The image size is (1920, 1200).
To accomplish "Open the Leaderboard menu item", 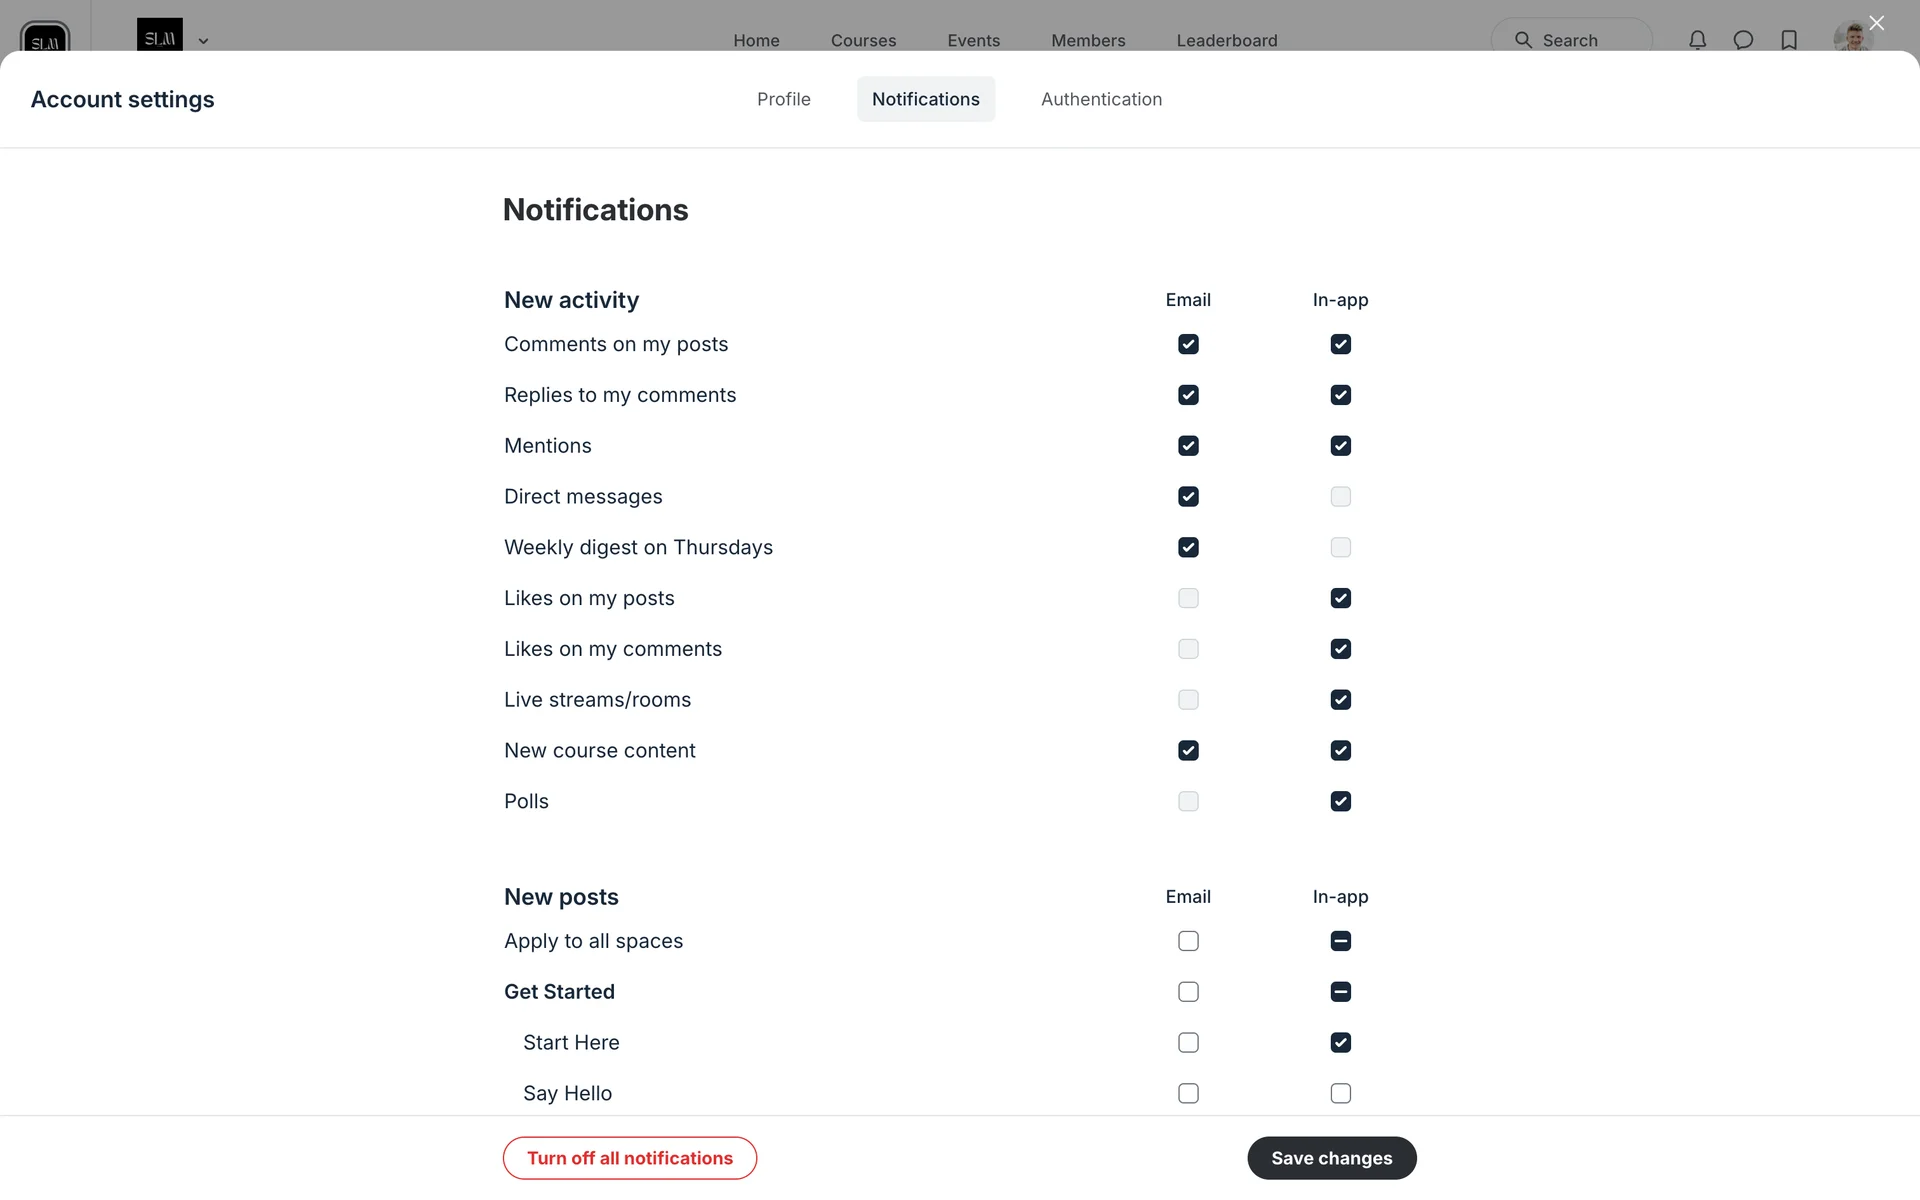I will point(1226,40).
